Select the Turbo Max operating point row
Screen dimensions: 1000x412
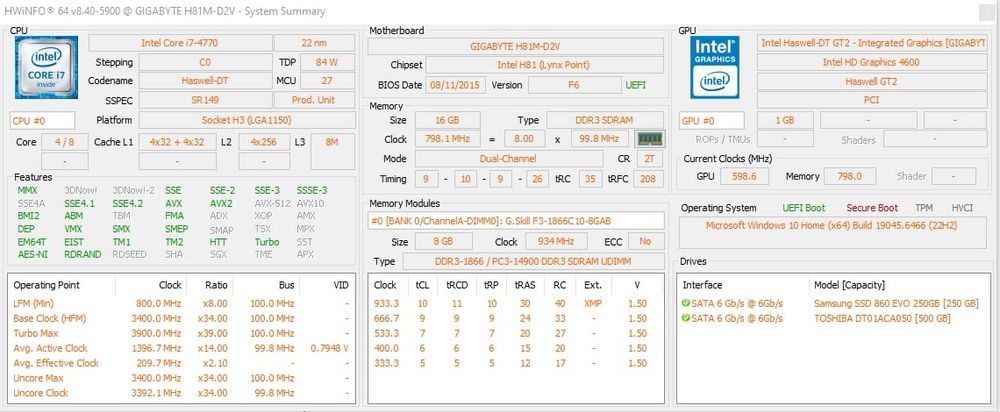pos(181,333)
